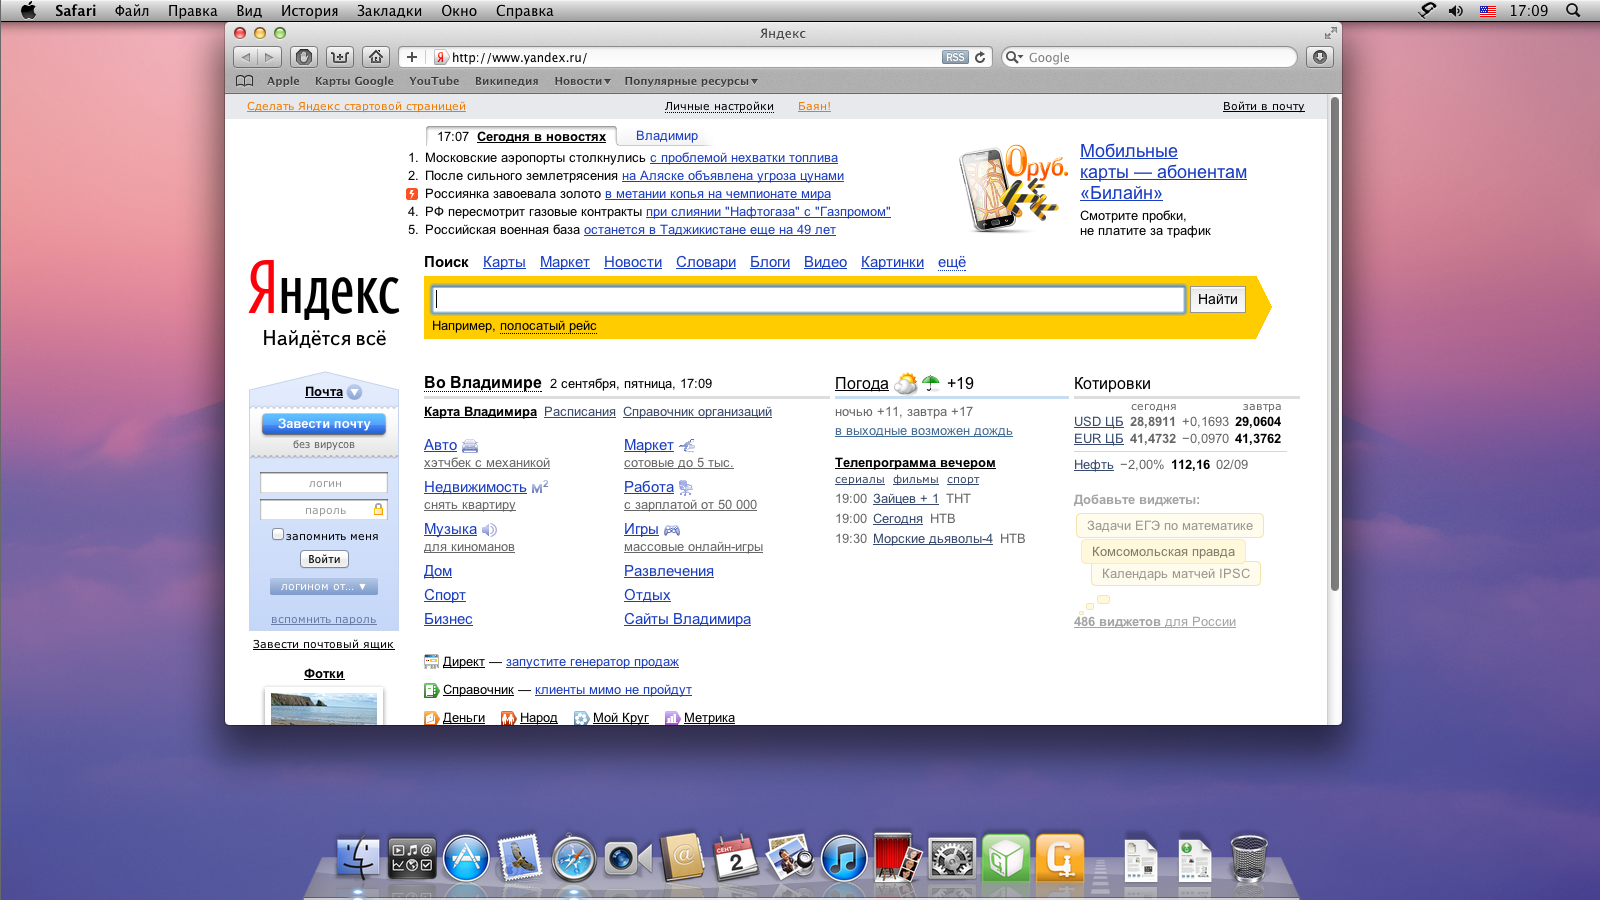Click the Директ icon
The image size is (1600, 900).
[431, 662]
